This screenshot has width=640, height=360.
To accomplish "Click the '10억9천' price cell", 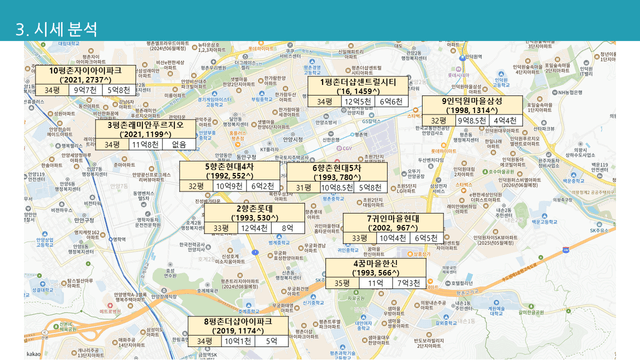I will point(229,186).
